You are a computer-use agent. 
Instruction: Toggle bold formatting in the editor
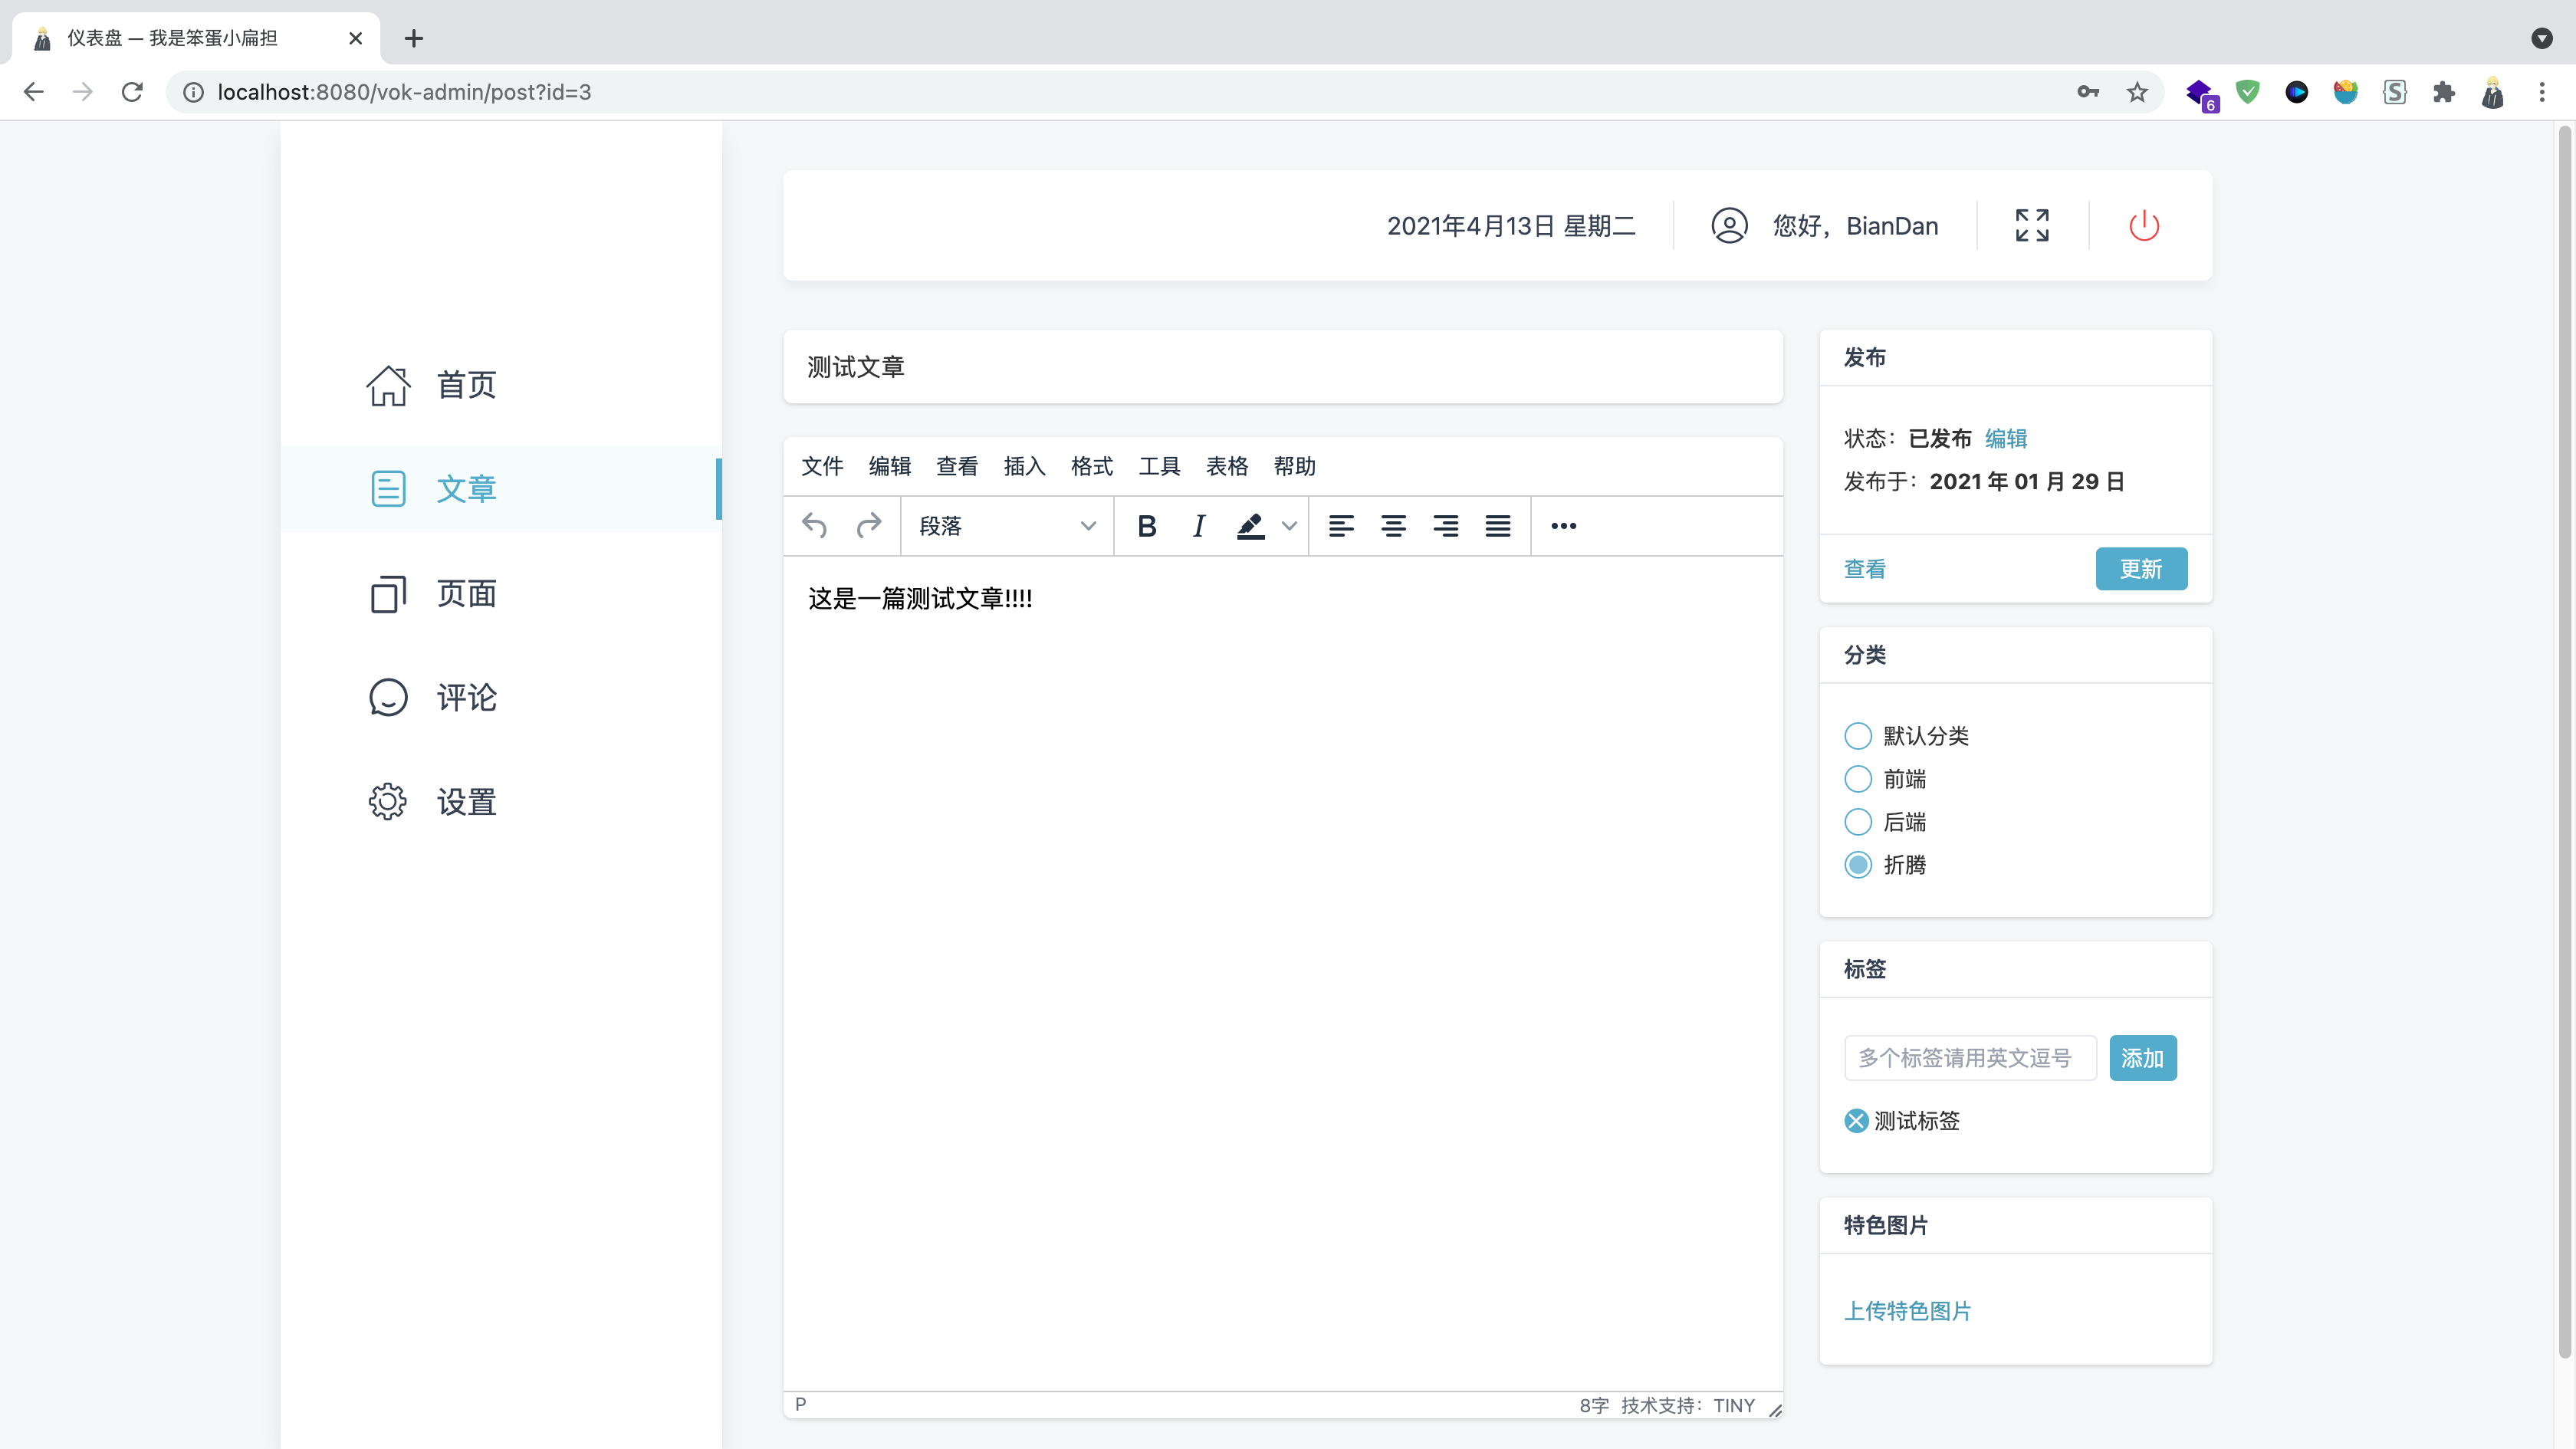[1147, 526]
